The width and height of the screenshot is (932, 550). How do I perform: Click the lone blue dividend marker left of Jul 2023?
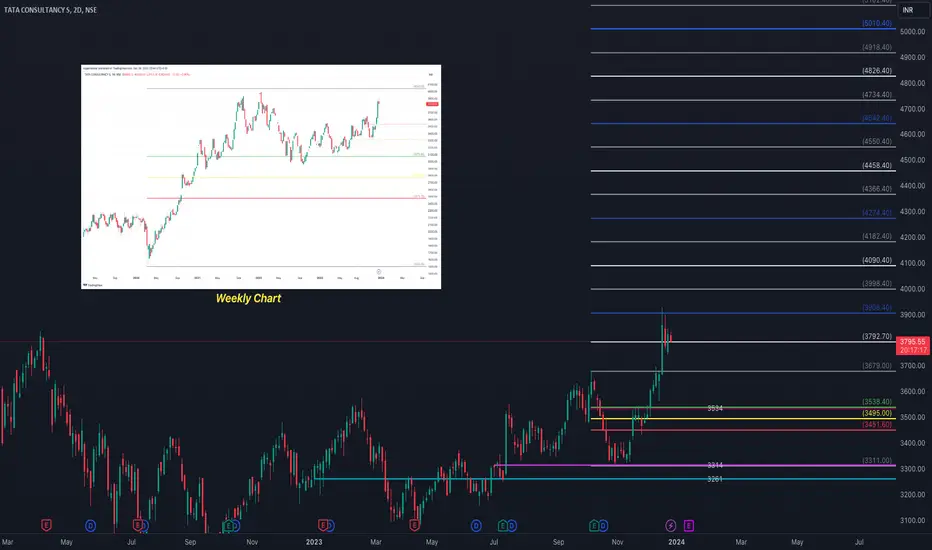[476, 526]
